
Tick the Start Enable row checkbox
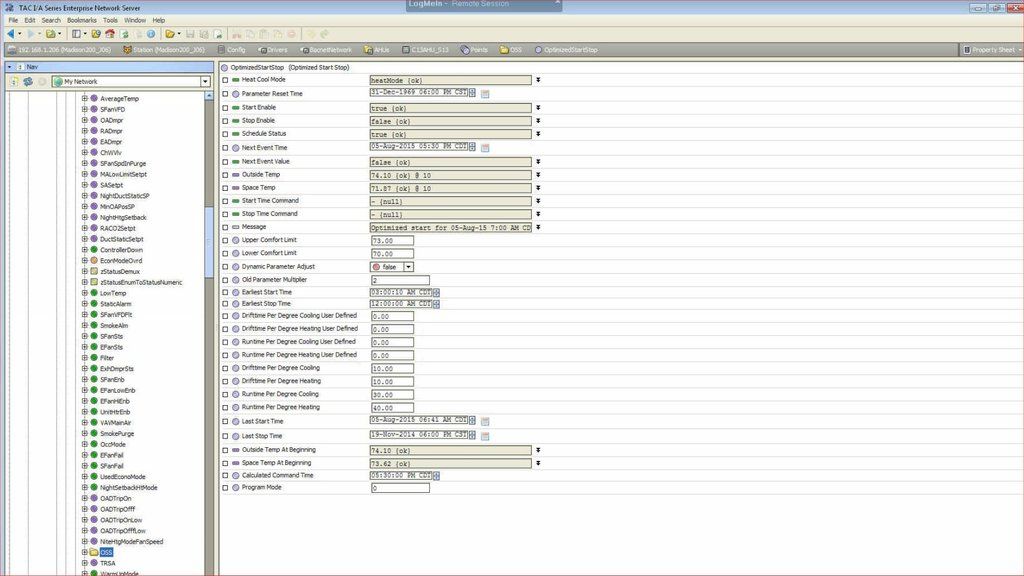point(225,107)
